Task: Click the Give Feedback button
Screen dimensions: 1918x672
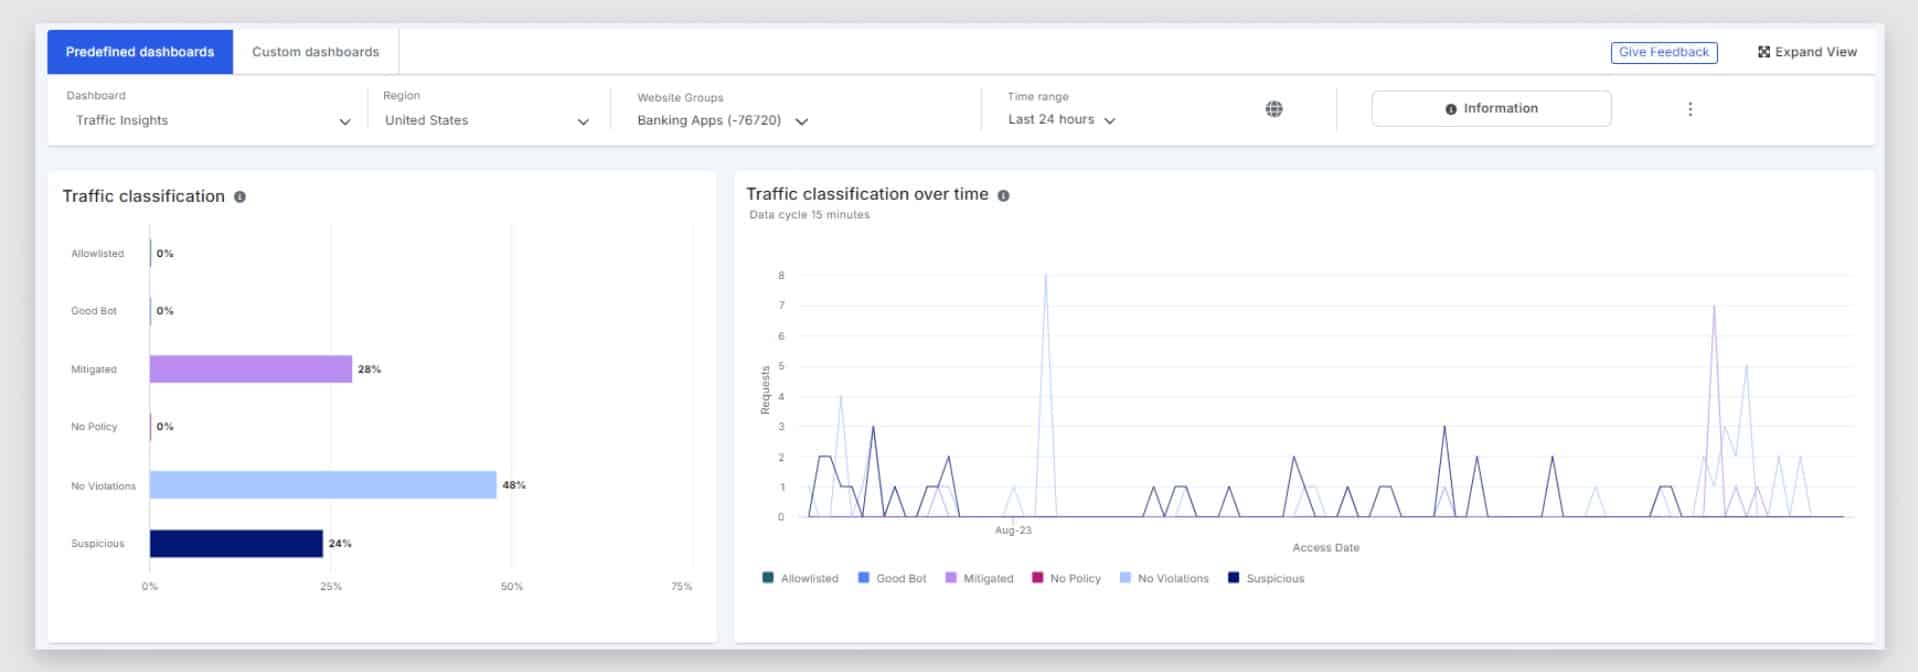Action: (x=1664, y=52)
